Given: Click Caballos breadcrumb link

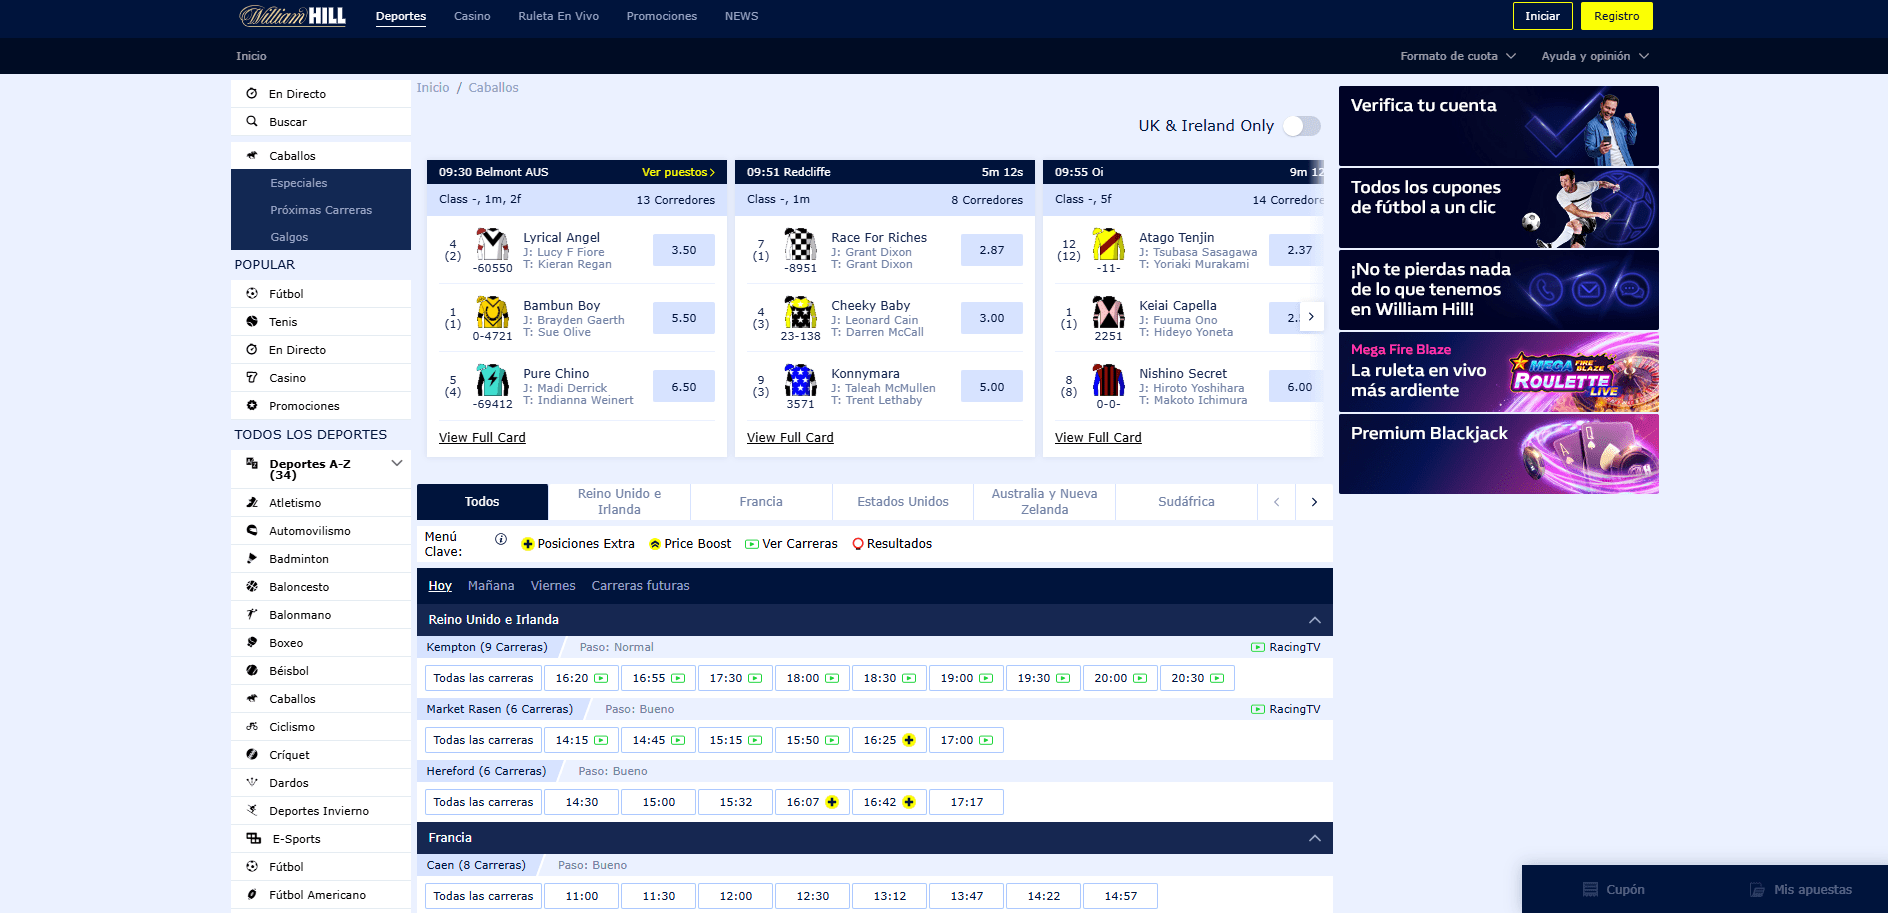Looking at the screenshot, I should pyautogui.click(x=493, y=88).
